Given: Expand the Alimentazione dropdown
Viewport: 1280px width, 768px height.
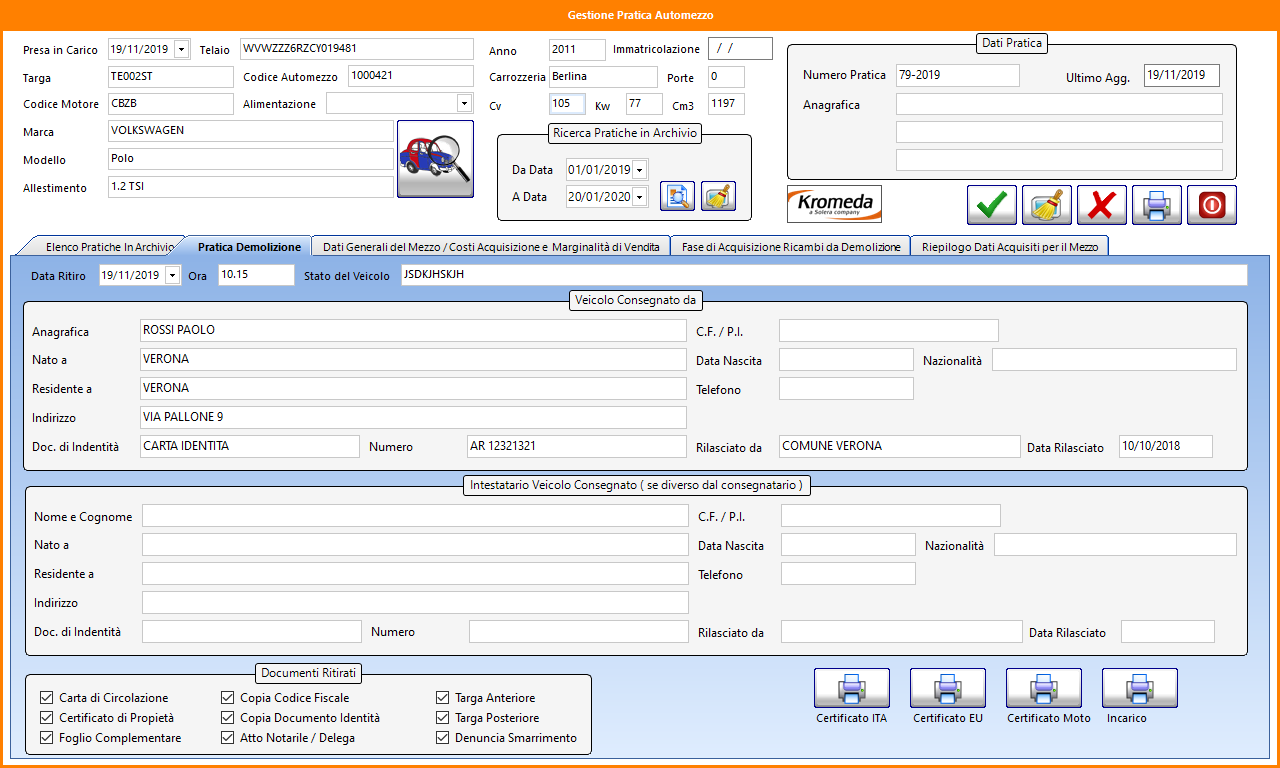Looking at the screenshot, I should click(x=464, y=103).
